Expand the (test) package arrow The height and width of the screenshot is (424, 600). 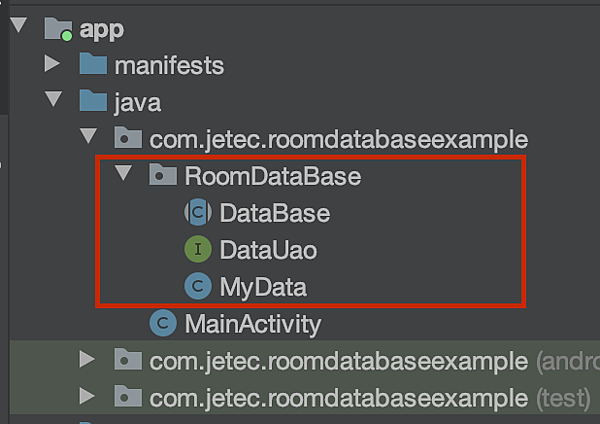(x=87, y=396)
